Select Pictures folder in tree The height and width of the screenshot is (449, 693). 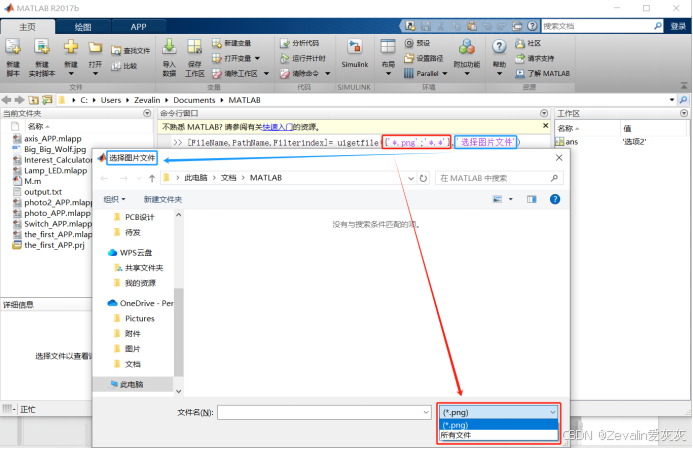pyautogui.click(x=134, y=318)
